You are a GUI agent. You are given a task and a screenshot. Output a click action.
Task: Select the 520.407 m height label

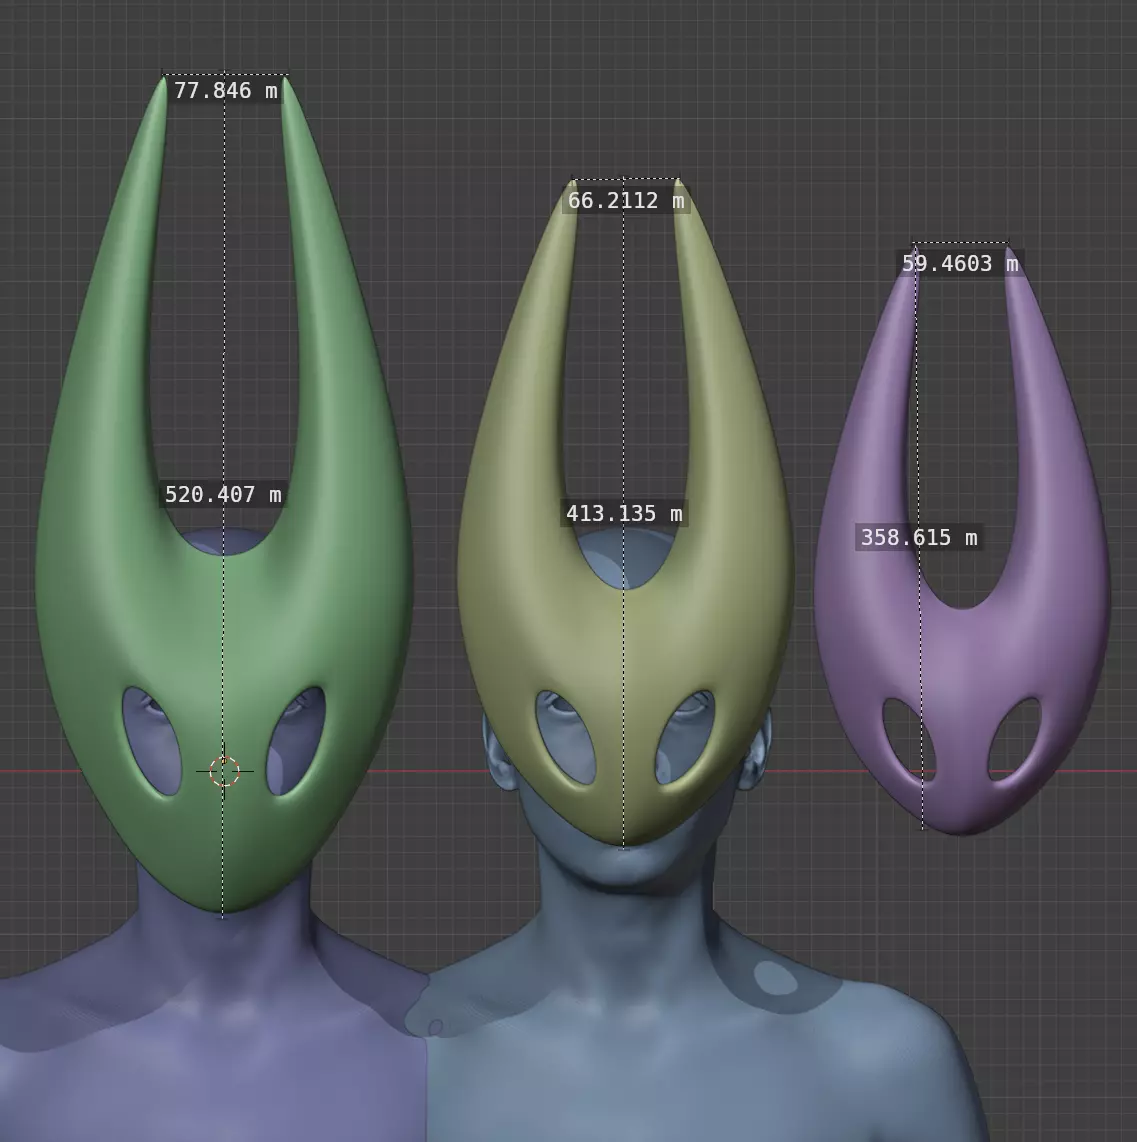(x=223, y=495)
